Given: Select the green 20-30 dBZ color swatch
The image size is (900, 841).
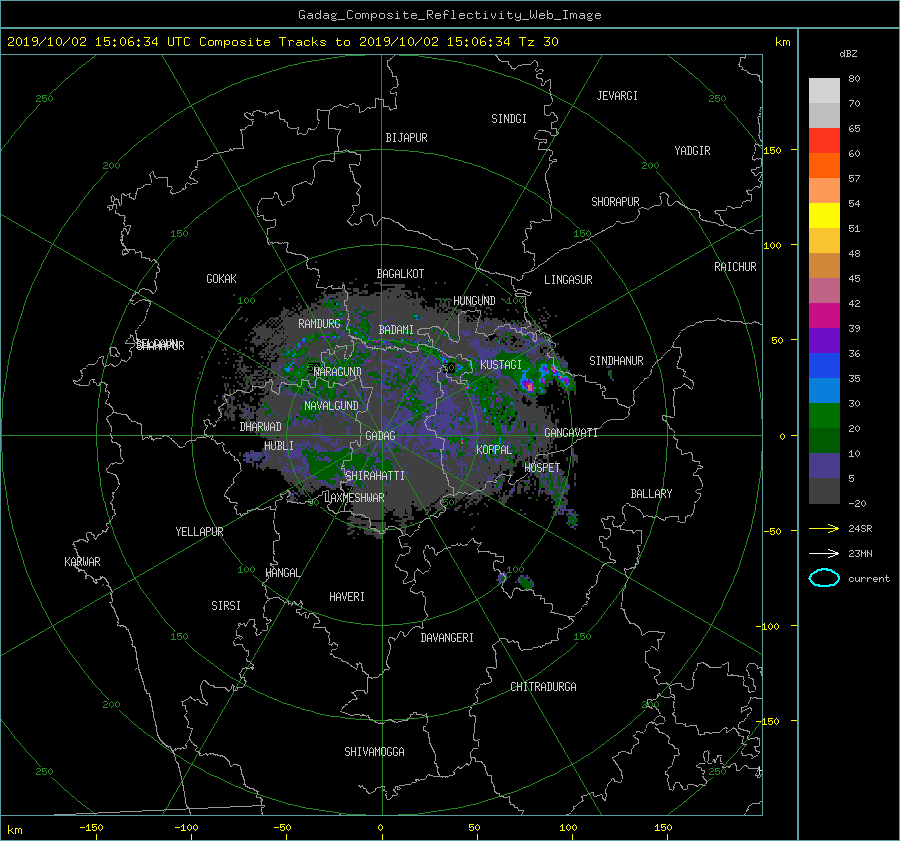Looking at the screenshot, I should pos(824,415).
